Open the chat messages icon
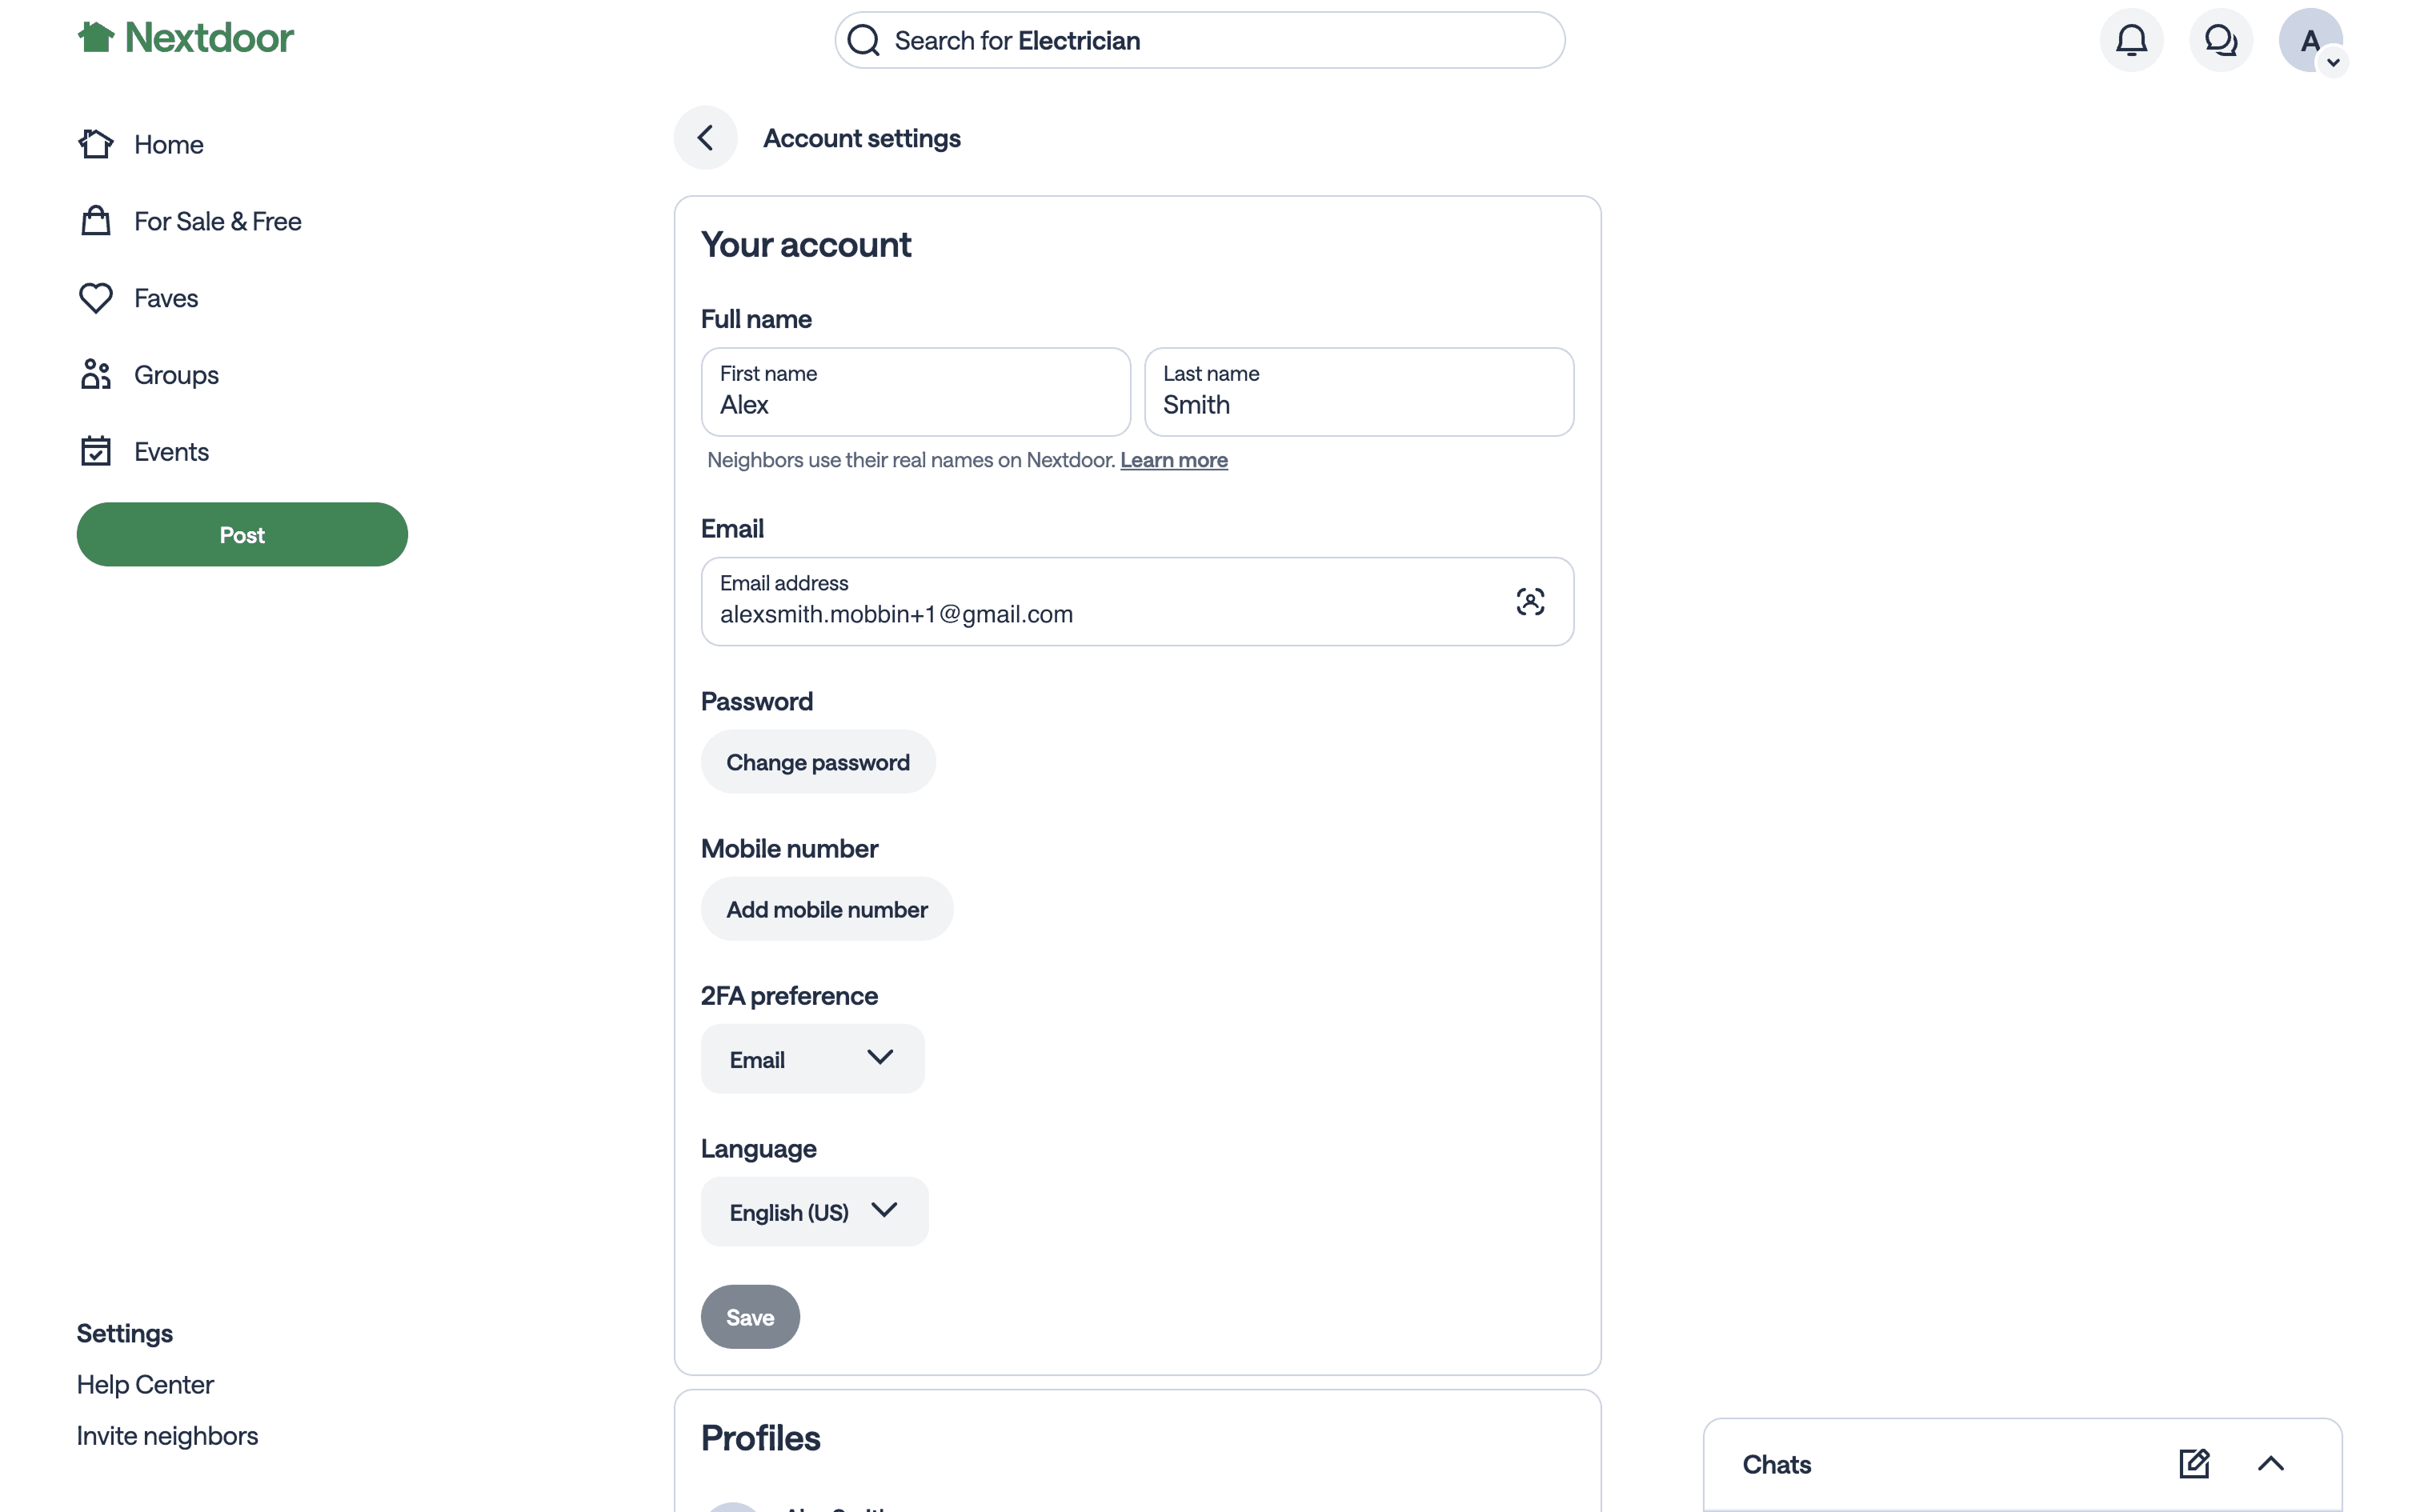This screenshot has height=1512, width=2420. point(2220,40)
